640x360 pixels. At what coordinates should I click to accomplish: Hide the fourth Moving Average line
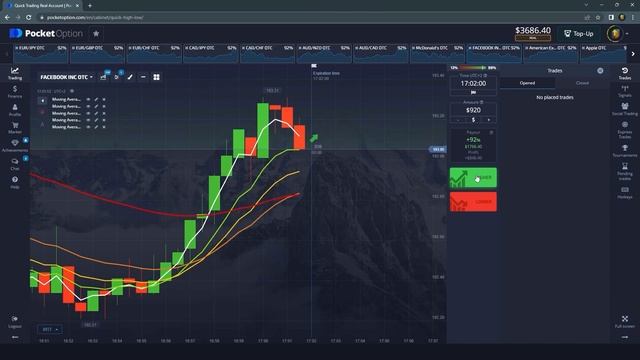(x=88, y=120)
